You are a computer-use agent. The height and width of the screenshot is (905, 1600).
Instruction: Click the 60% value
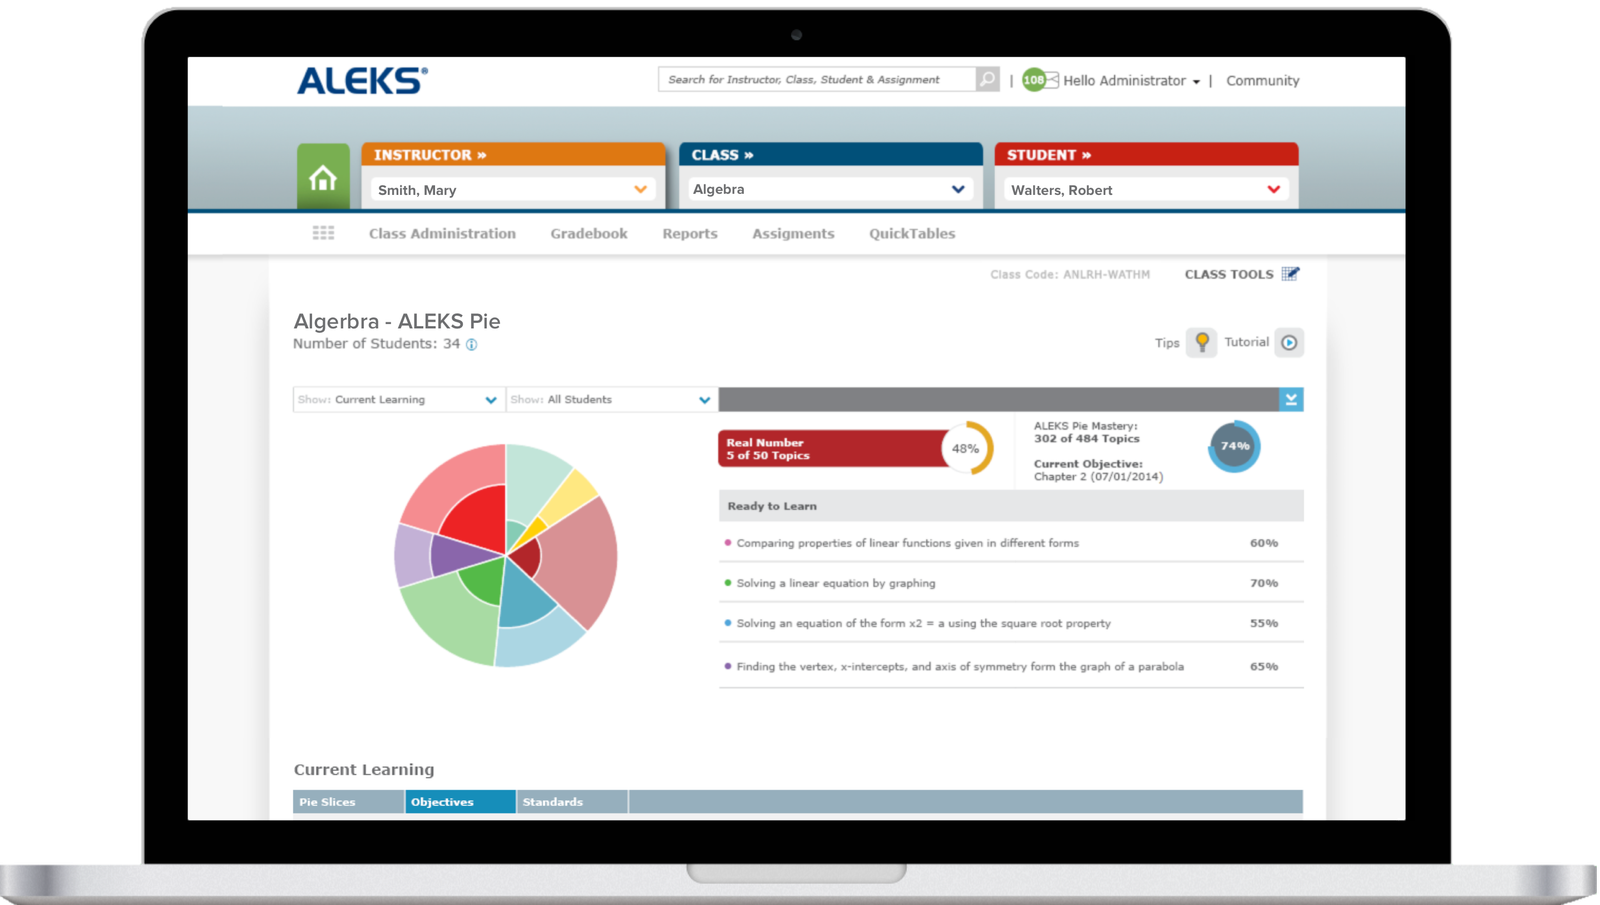[x=1264, y=543]
